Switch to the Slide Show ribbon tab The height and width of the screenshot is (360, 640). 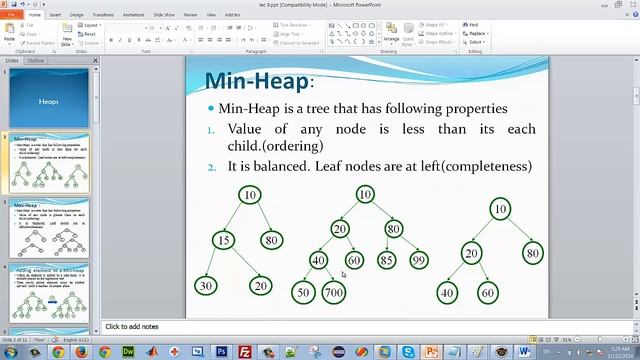[164, 15]
